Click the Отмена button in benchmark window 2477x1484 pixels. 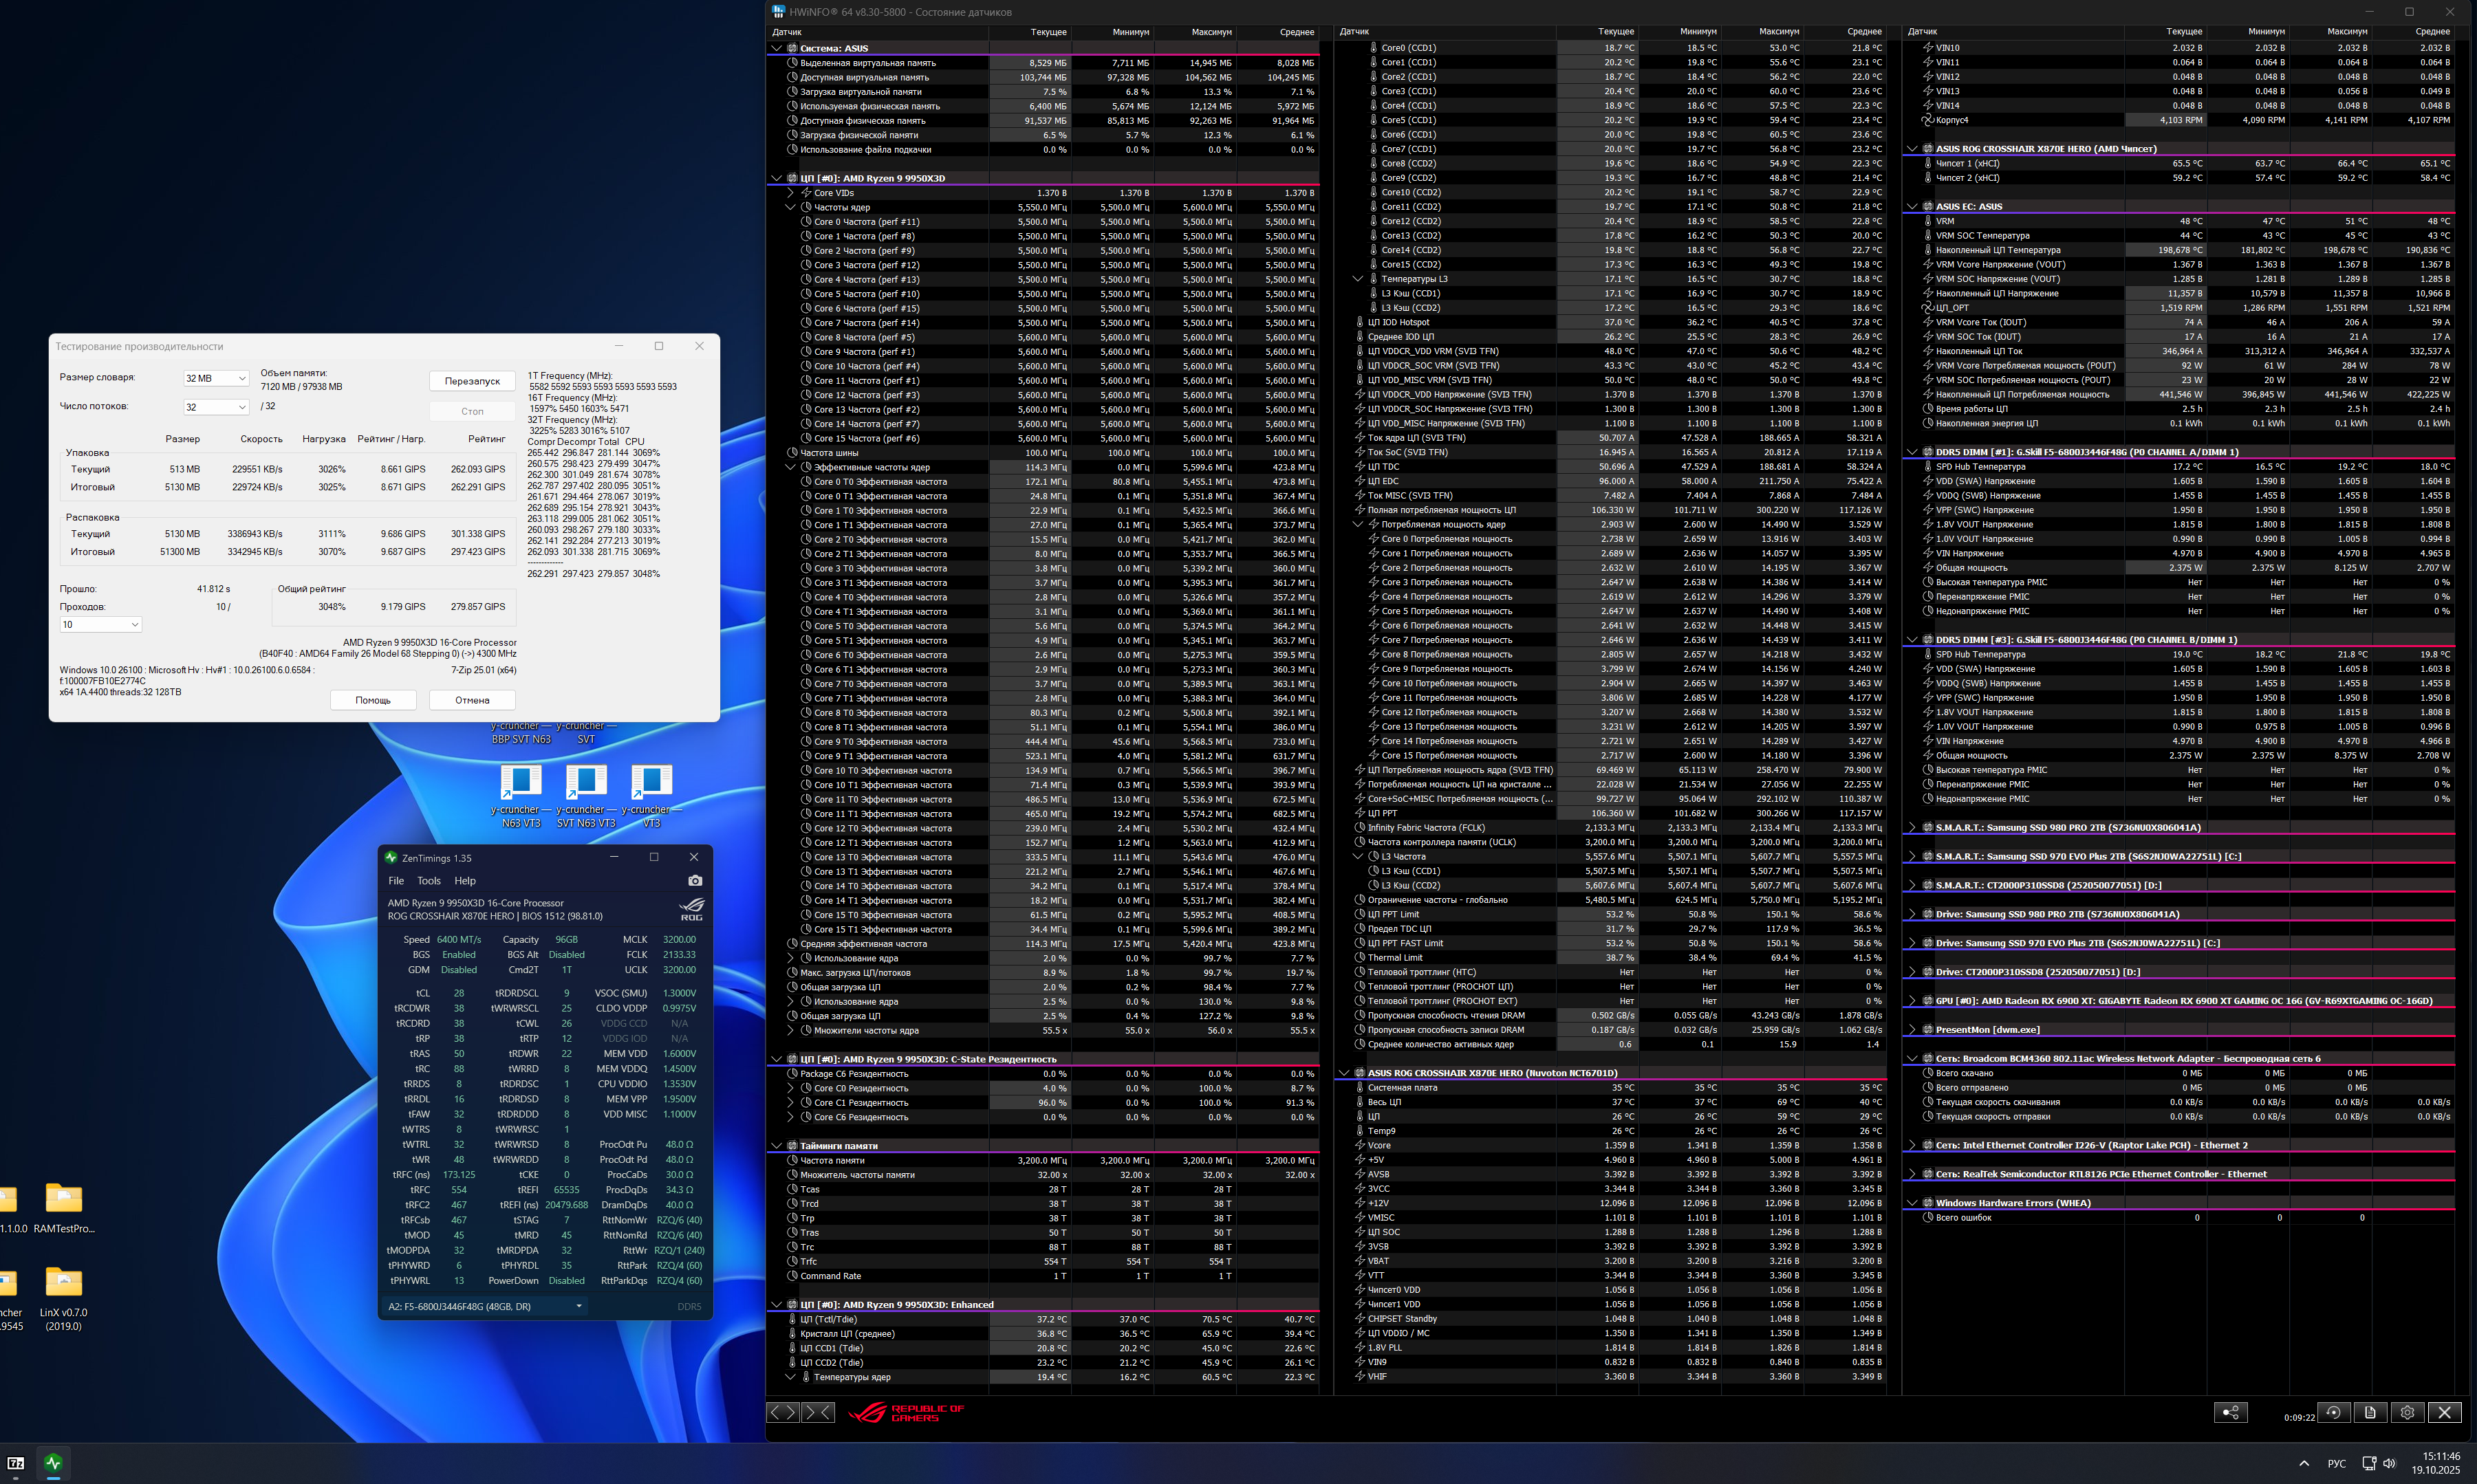pyautogui.click(x=472, y=700)
